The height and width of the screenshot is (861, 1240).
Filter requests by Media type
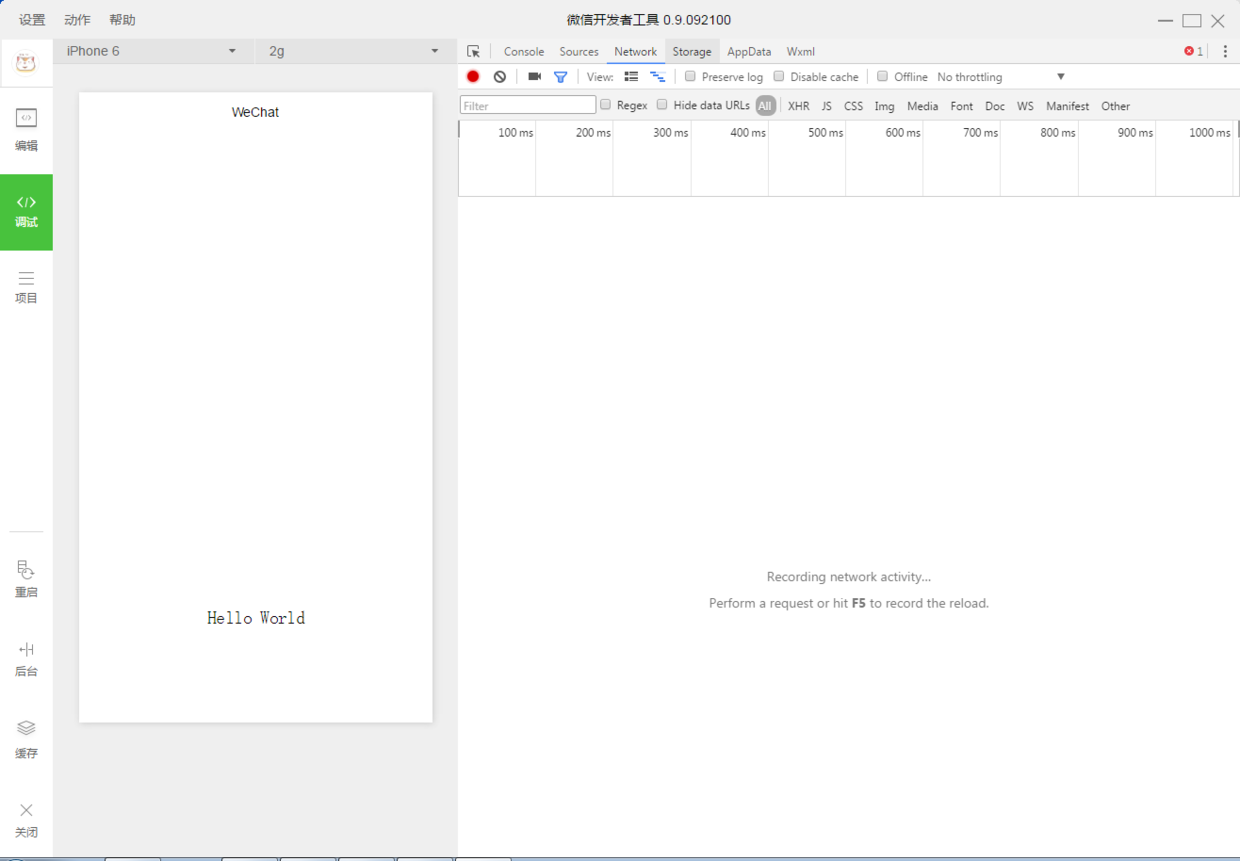(x=923, y=106)
